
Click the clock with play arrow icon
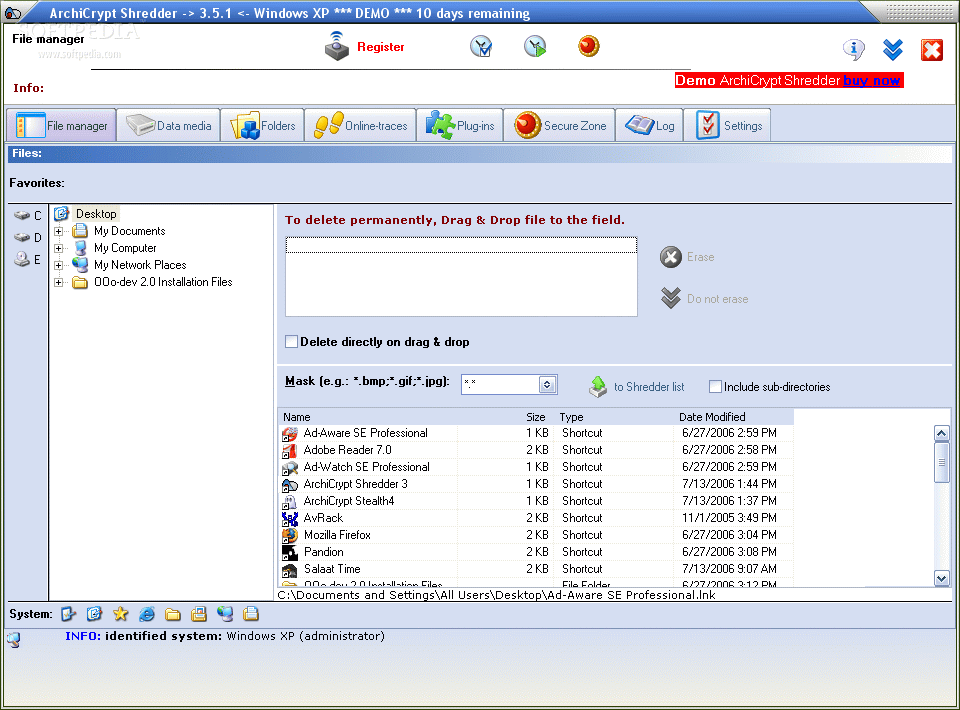coord(535,47)
